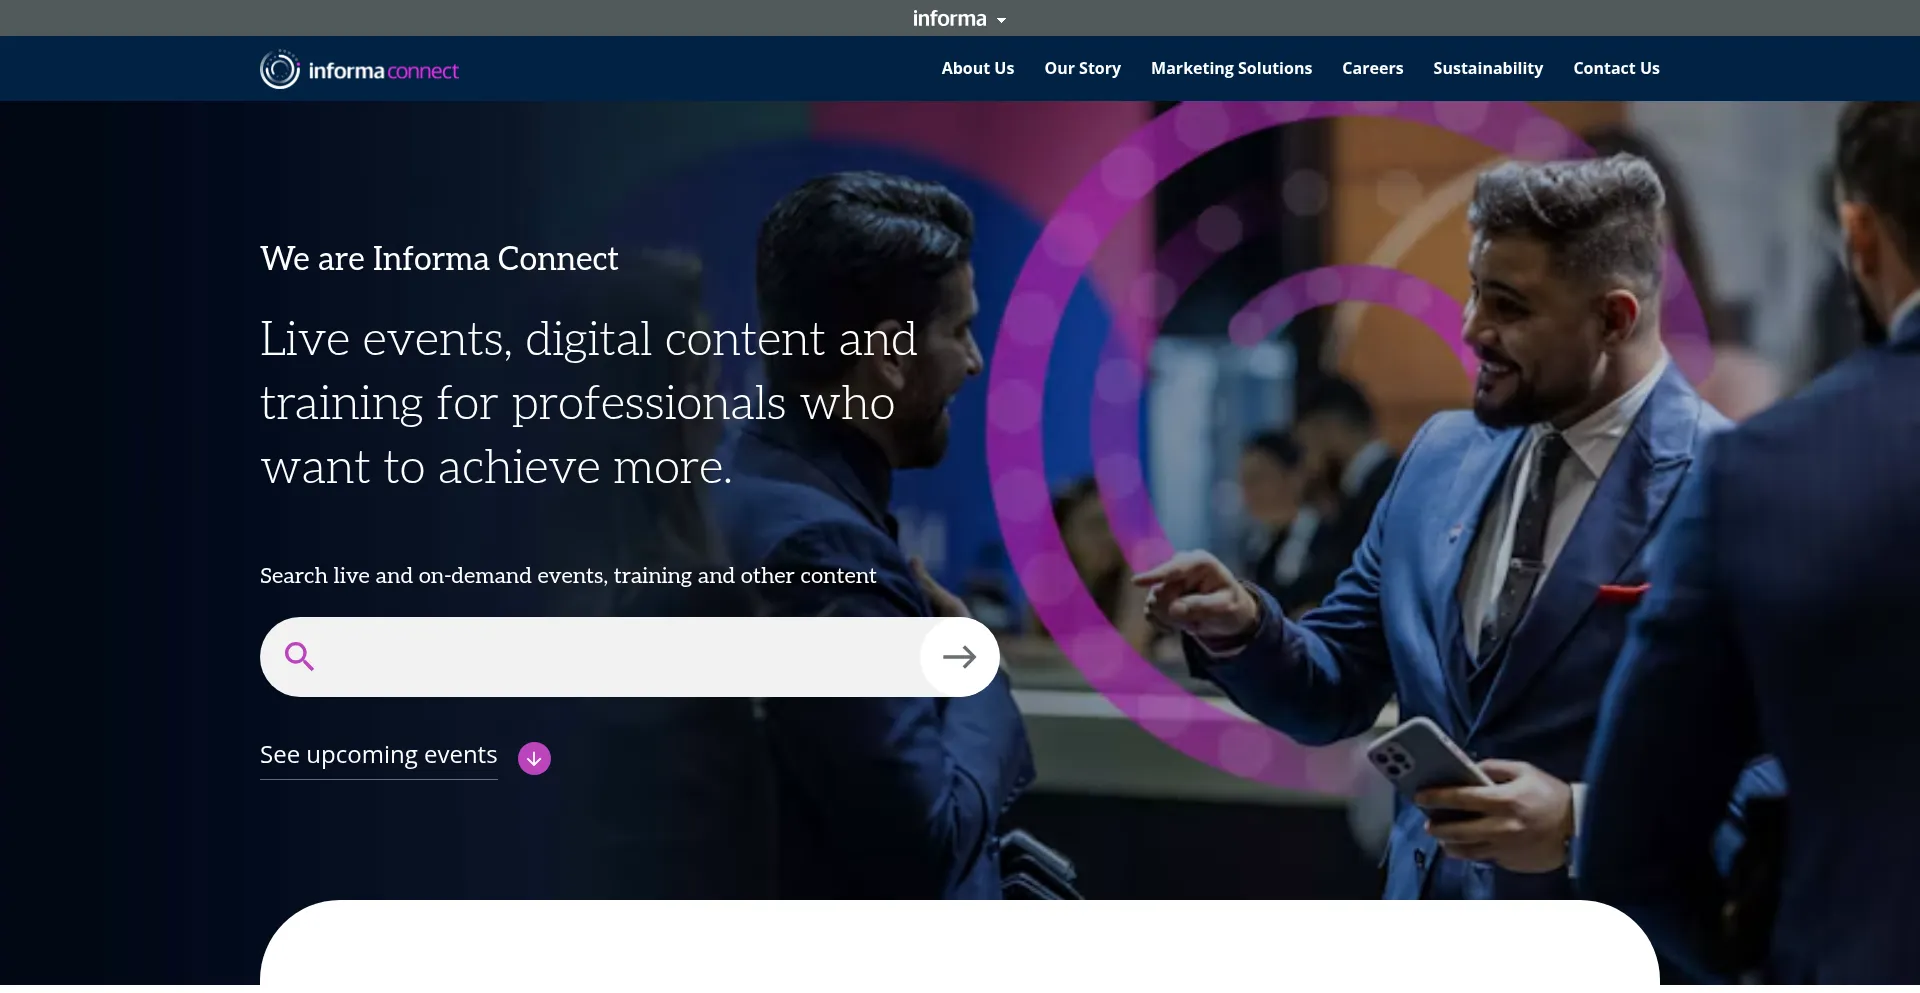Screen dimensions: 1920x993
Task: Click the 'Search live and on-demand events' text
Action: [568, 576]
